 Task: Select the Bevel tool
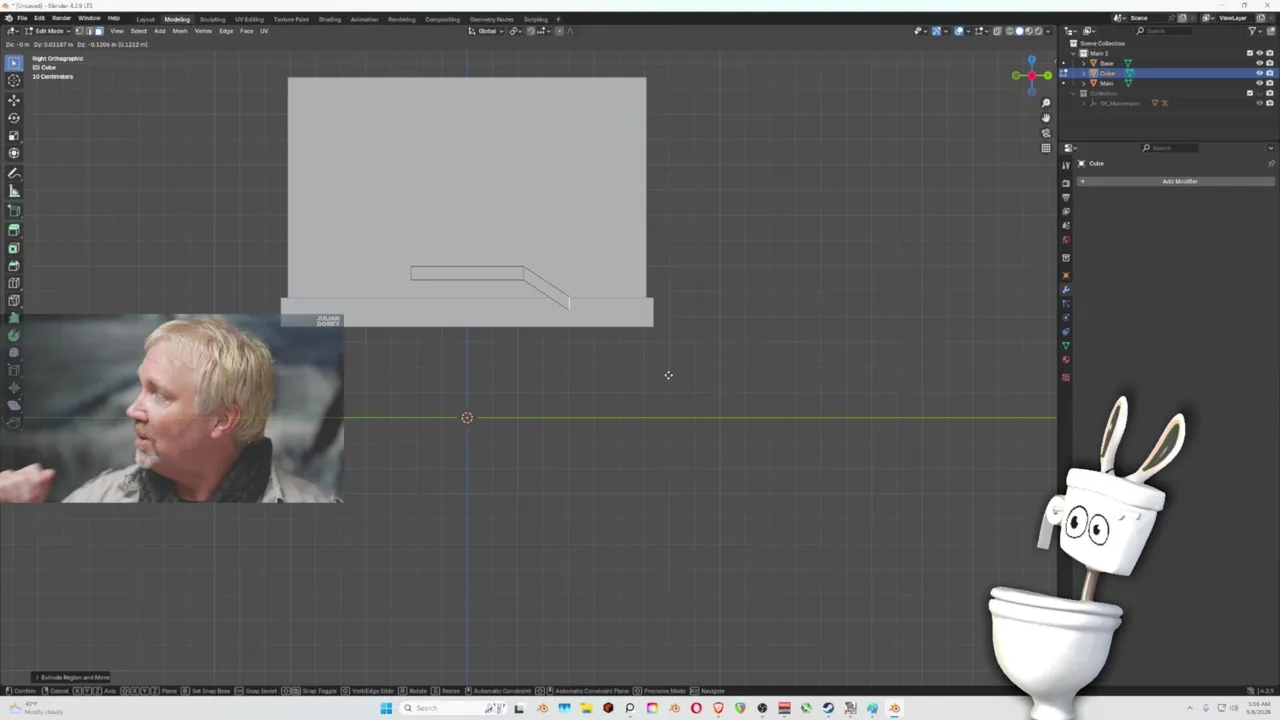[14, 266]
